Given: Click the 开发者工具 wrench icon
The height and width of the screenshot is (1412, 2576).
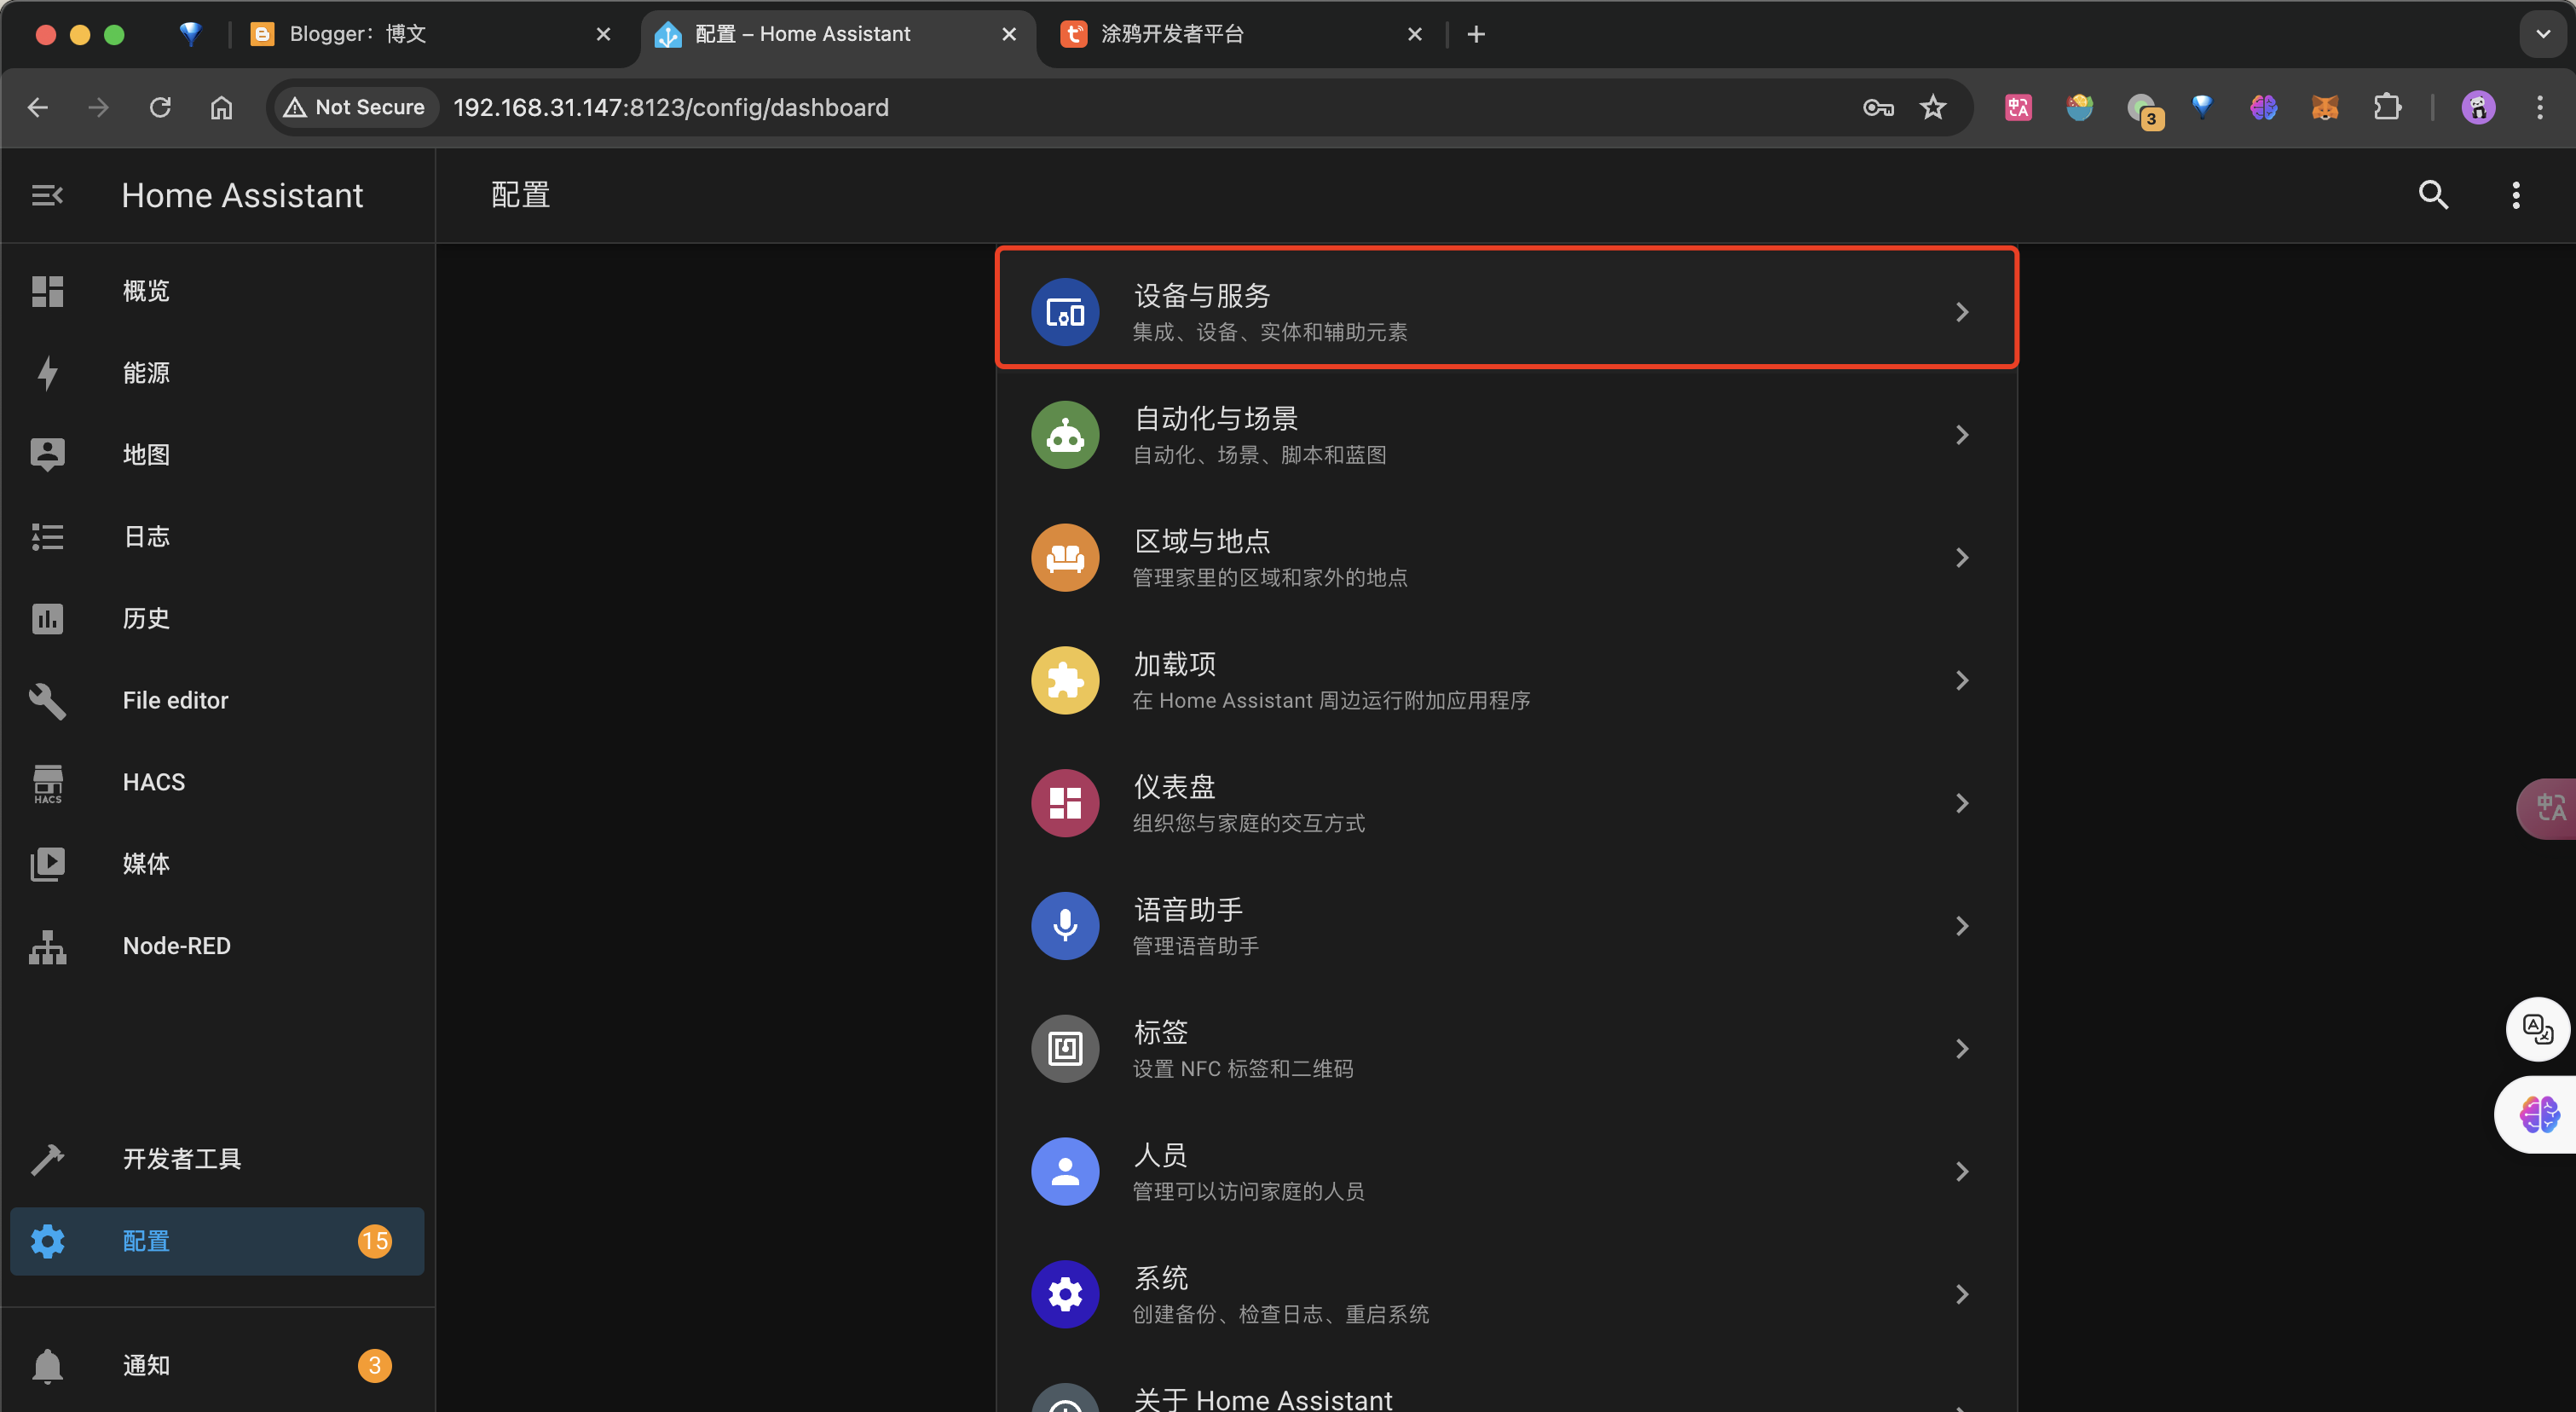Looking at the screenshot, I should [x=47, y=1158].
